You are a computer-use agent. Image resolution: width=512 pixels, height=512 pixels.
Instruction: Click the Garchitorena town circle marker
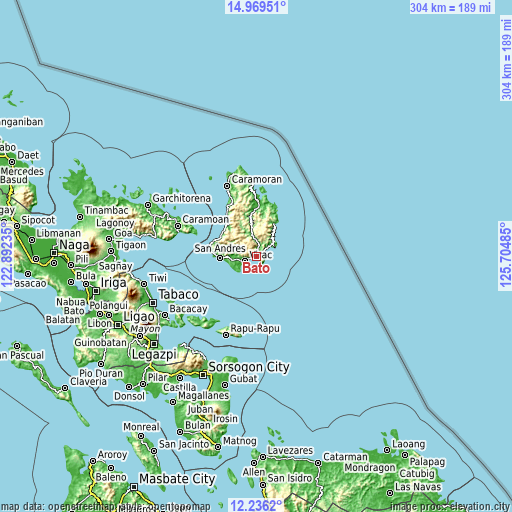coord(148,205)
